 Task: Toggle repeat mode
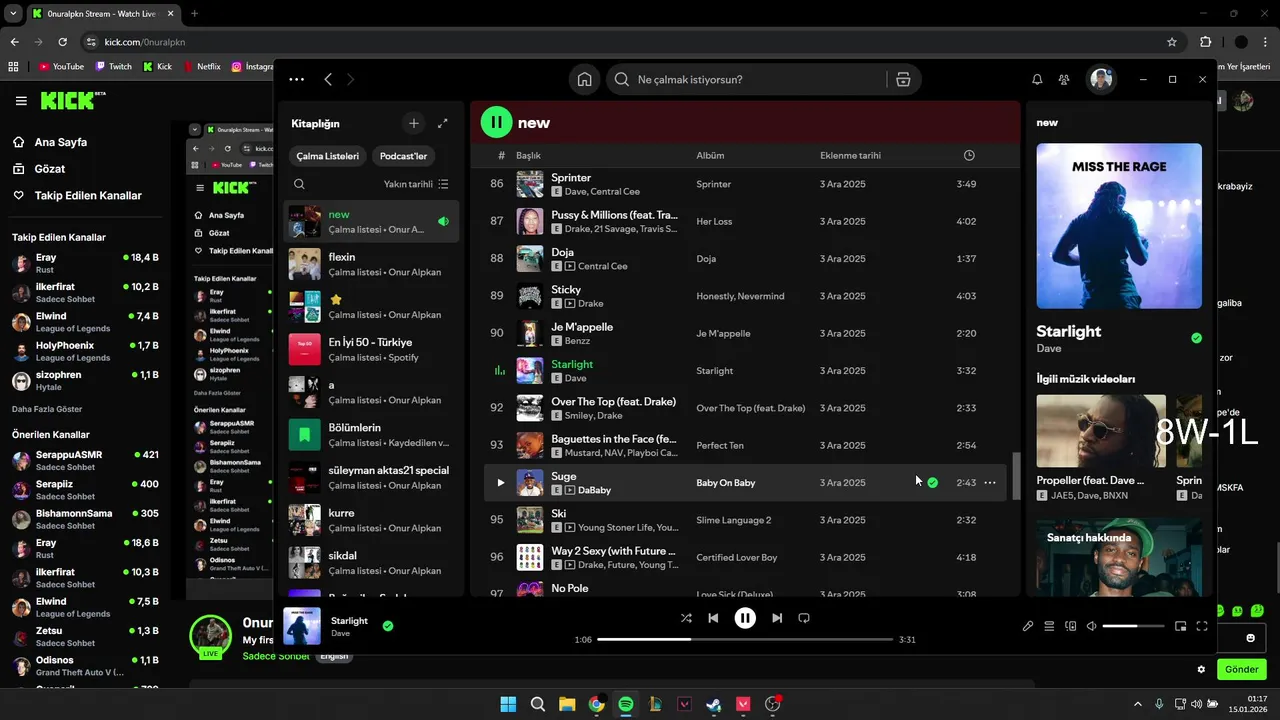(x=804, y=618)
